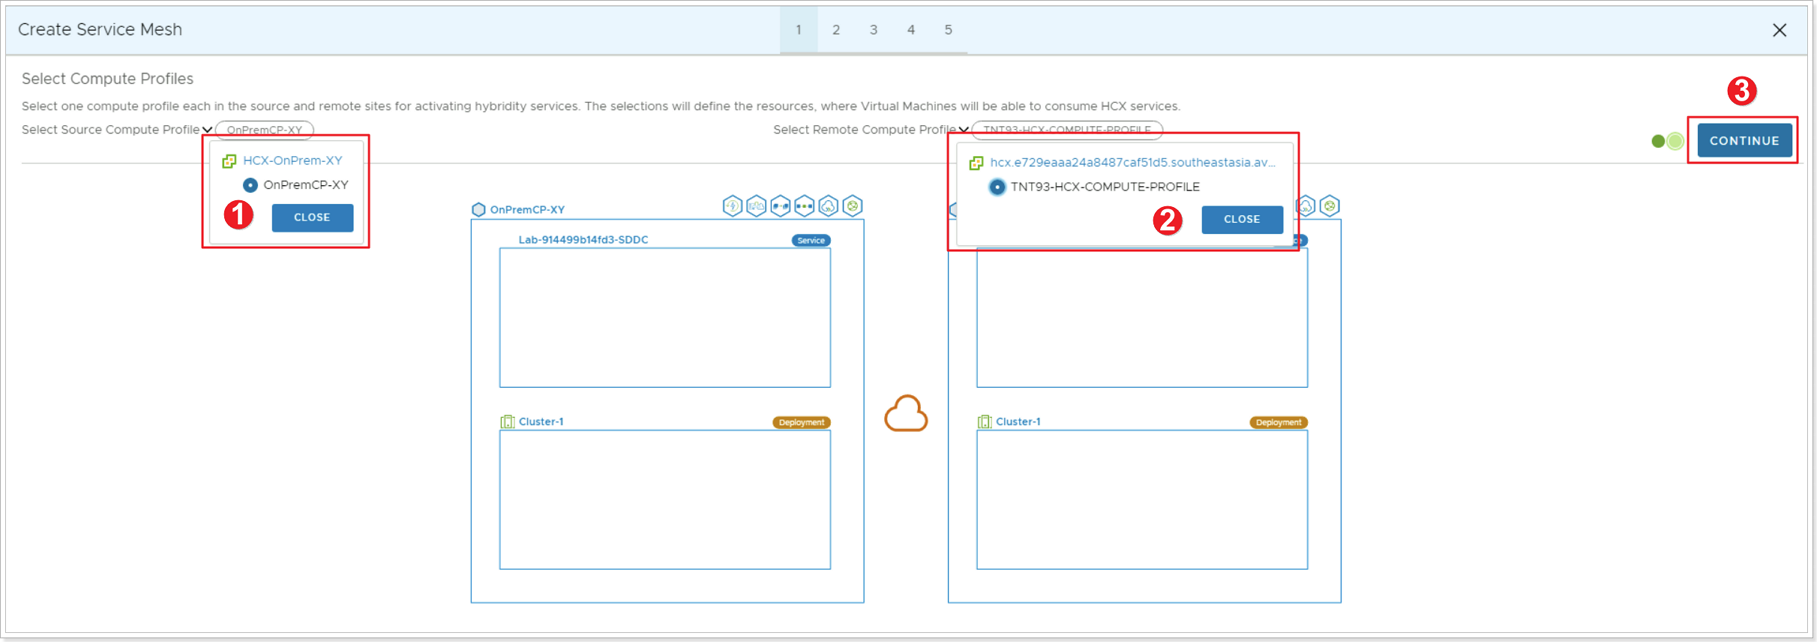The height and width of the screenshot is (642, 1817).
Task: Click the Deployment badge on remote Cluster-1
Action: pyautogui.click(x=1278, y=423)
